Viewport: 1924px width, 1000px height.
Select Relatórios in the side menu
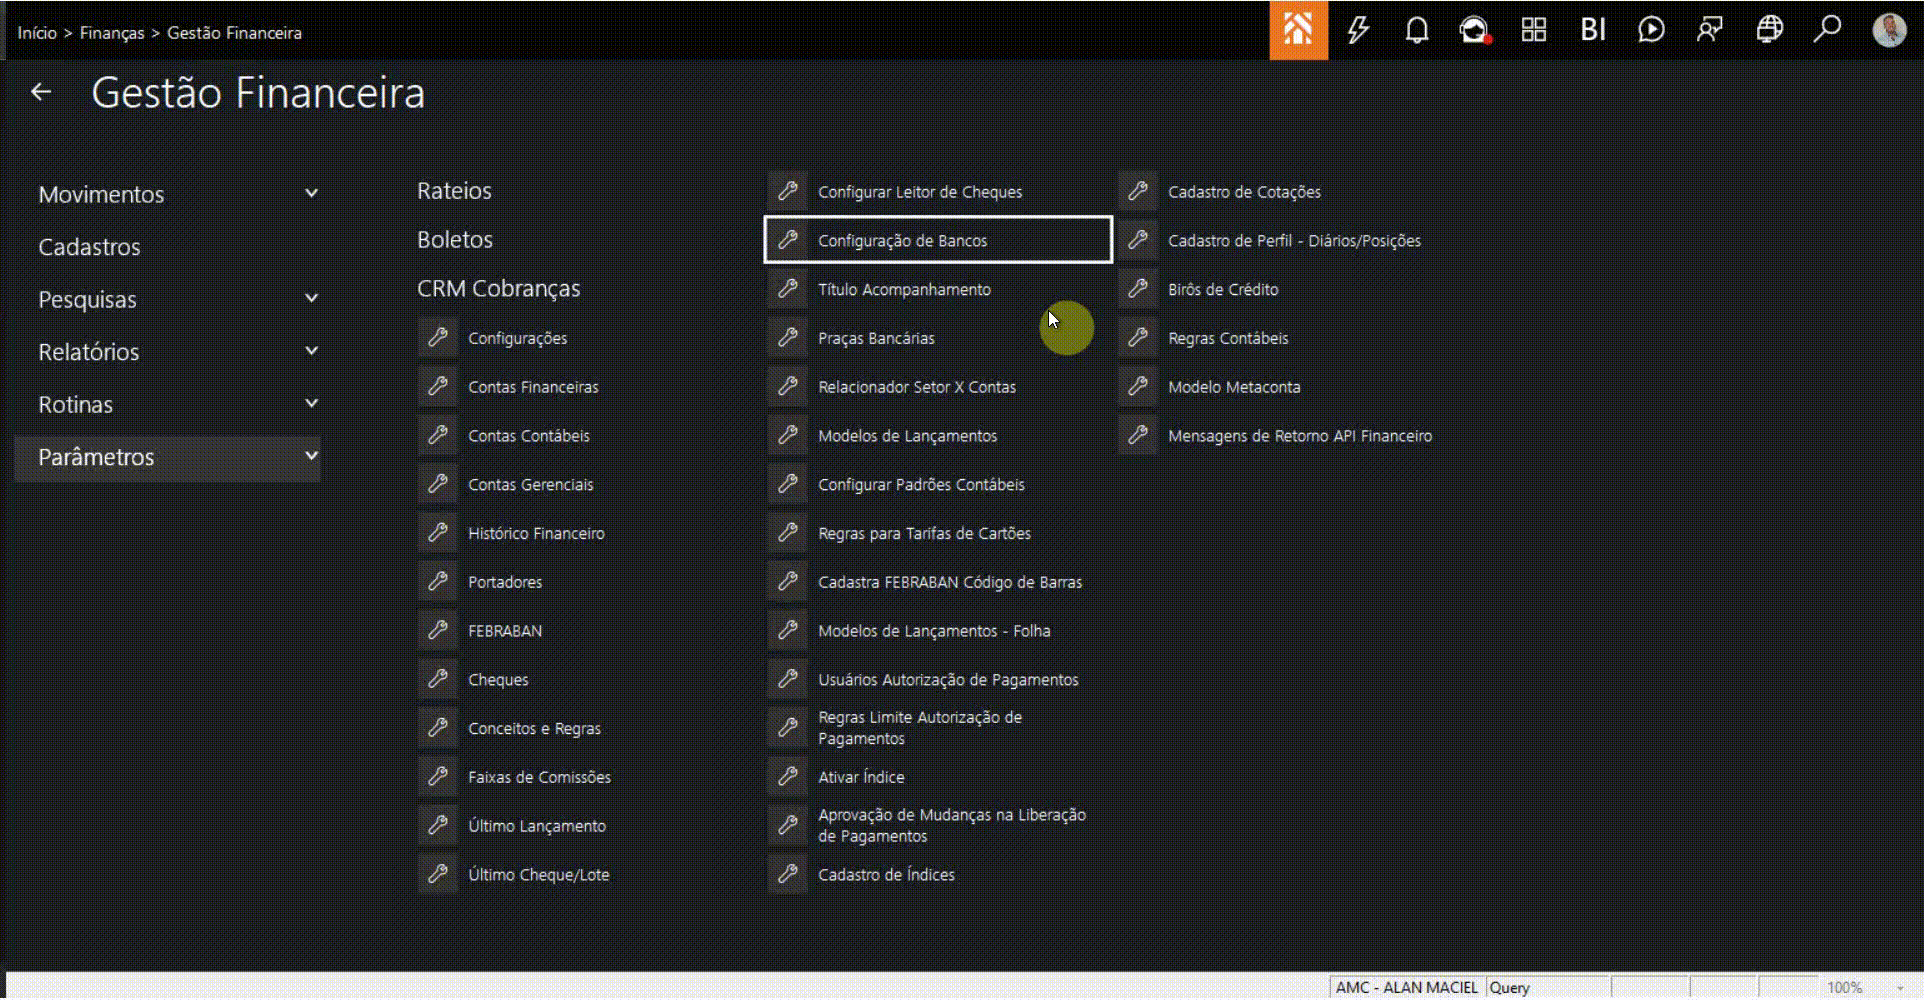89,352
